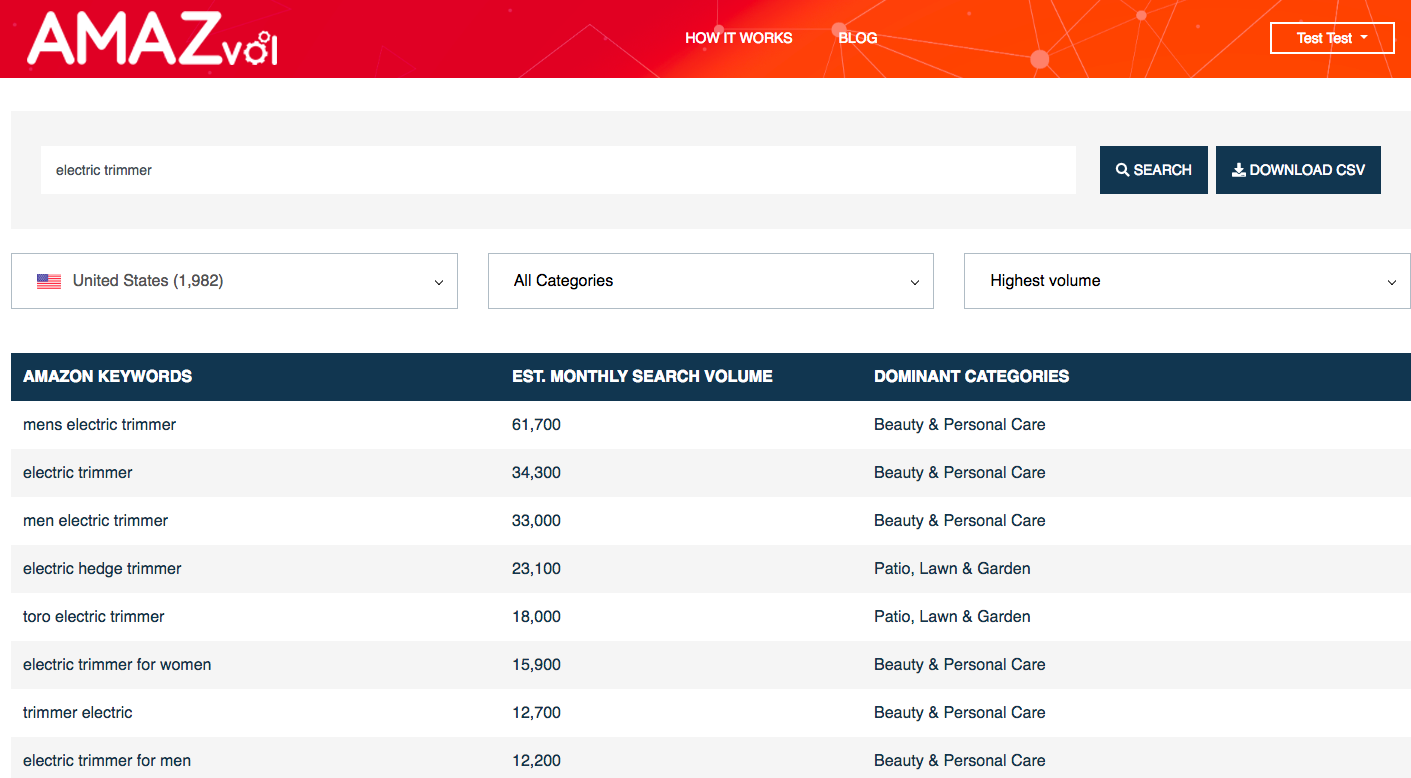Click the Est. Monthly Search Volume header
Image resolution: width=1411 pixels, height=778 pixels.
coord(642,377)
